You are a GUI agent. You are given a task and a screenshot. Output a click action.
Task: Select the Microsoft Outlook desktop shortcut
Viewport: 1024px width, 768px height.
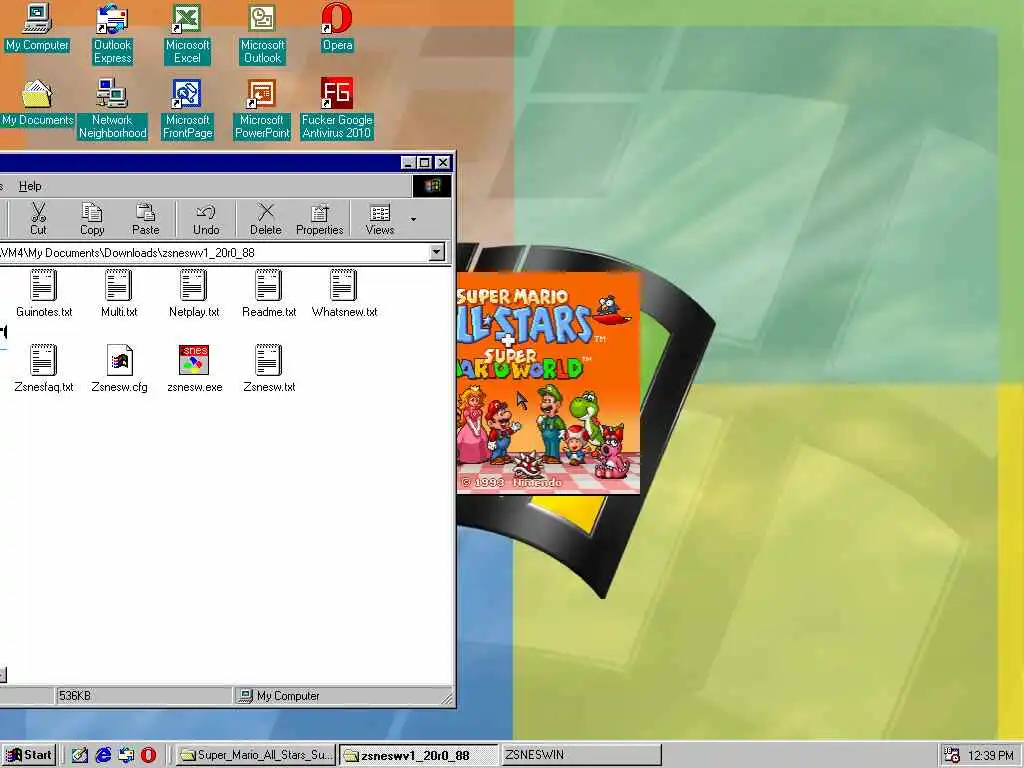(262, 34)
